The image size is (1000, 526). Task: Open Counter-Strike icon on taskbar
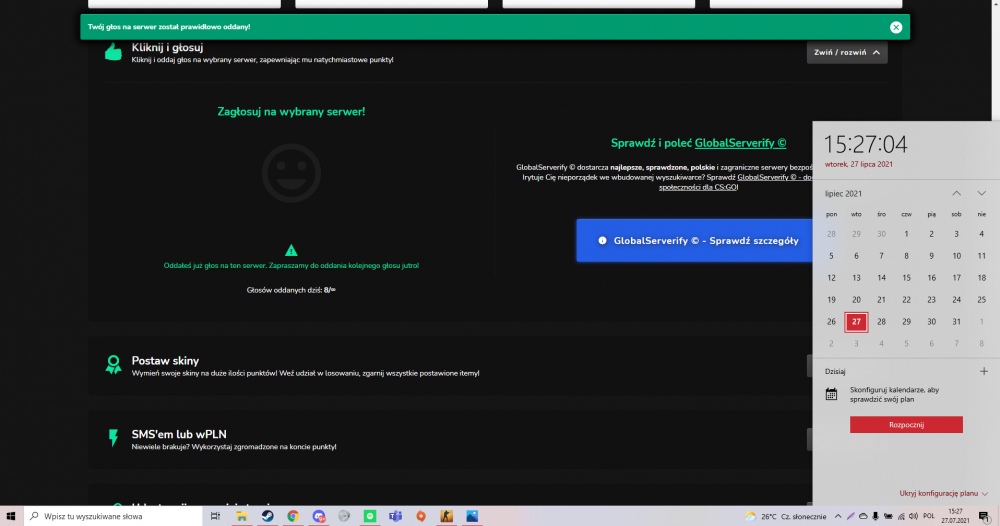pos(446,516)
